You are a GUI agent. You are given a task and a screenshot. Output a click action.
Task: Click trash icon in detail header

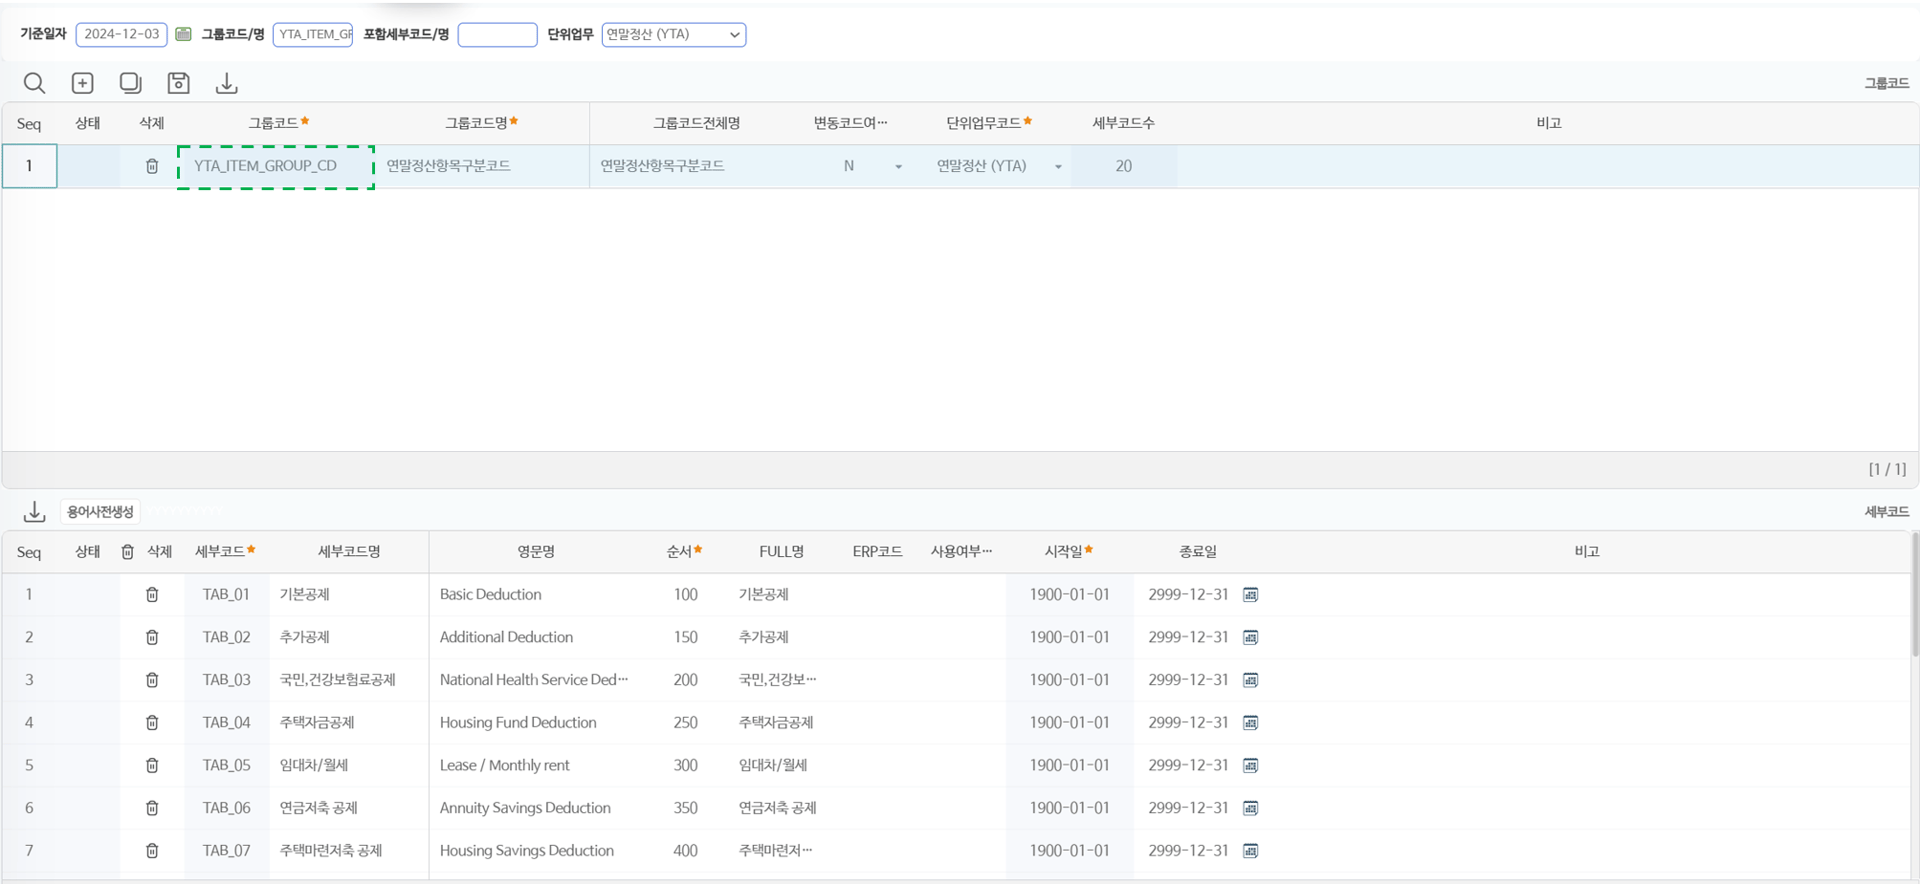(127, 552)
